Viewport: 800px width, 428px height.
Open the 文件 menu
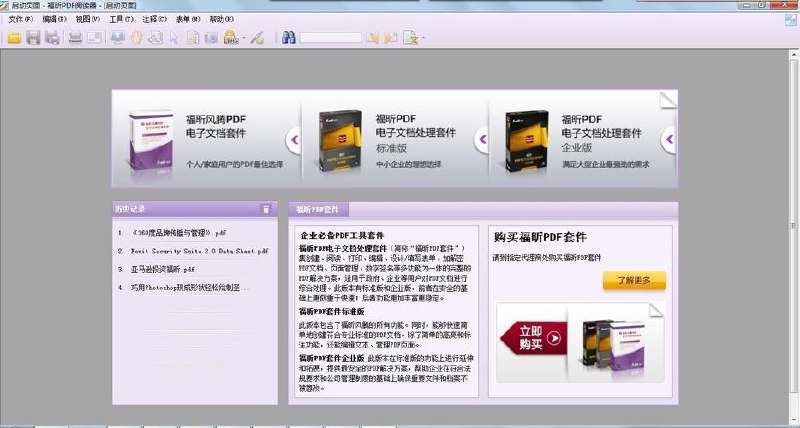(x=21, y=19)
